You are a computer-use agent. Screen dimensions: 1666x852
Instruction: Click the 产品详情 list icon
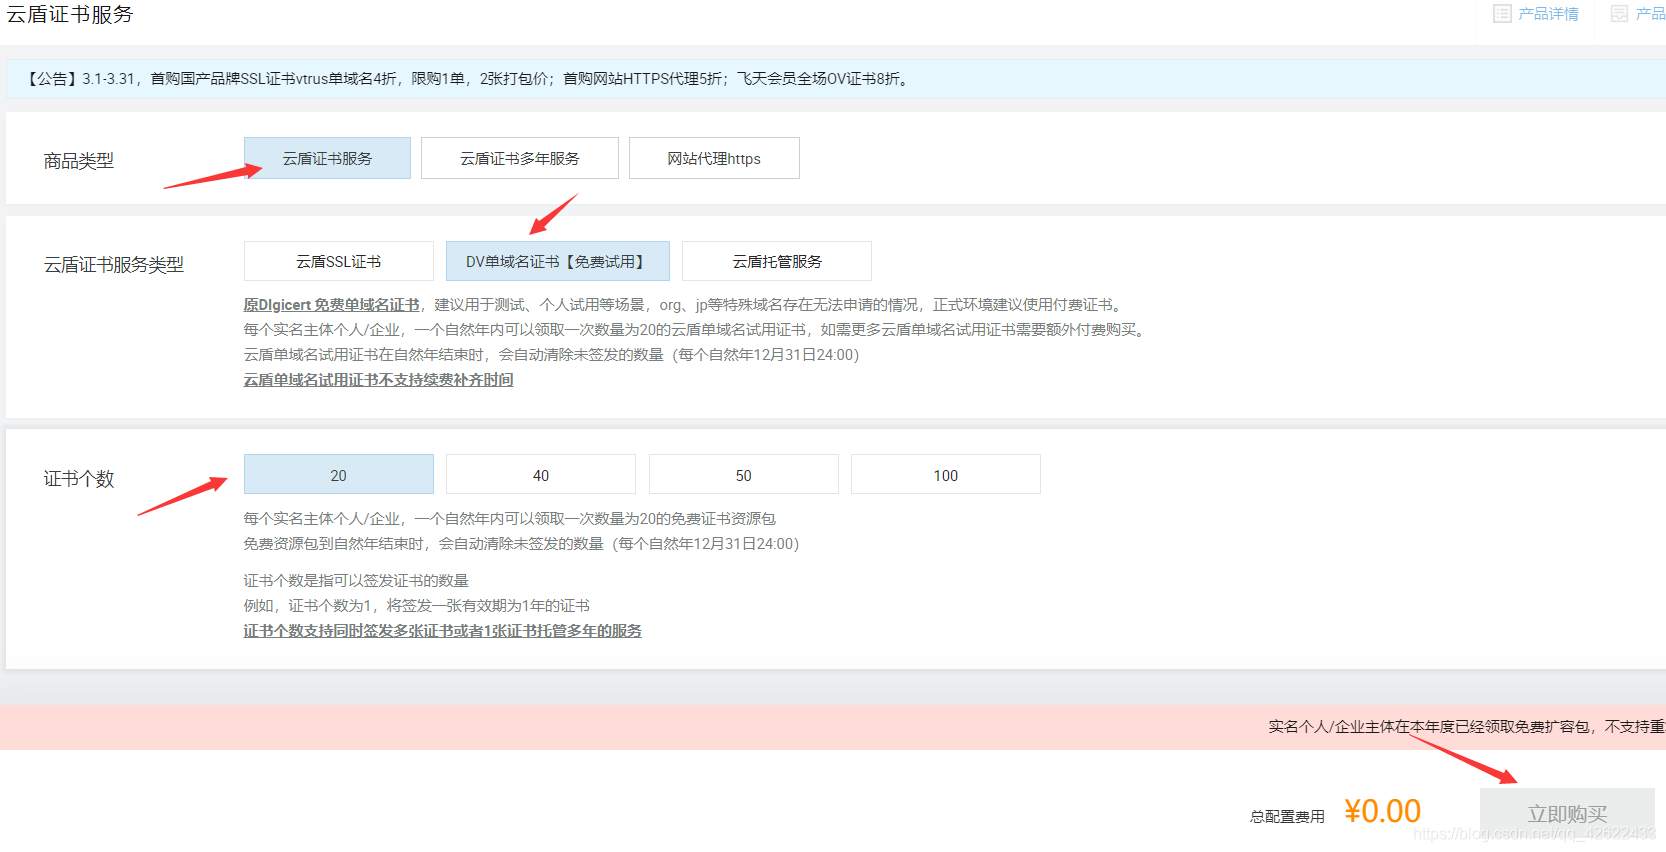(1502, 14)
